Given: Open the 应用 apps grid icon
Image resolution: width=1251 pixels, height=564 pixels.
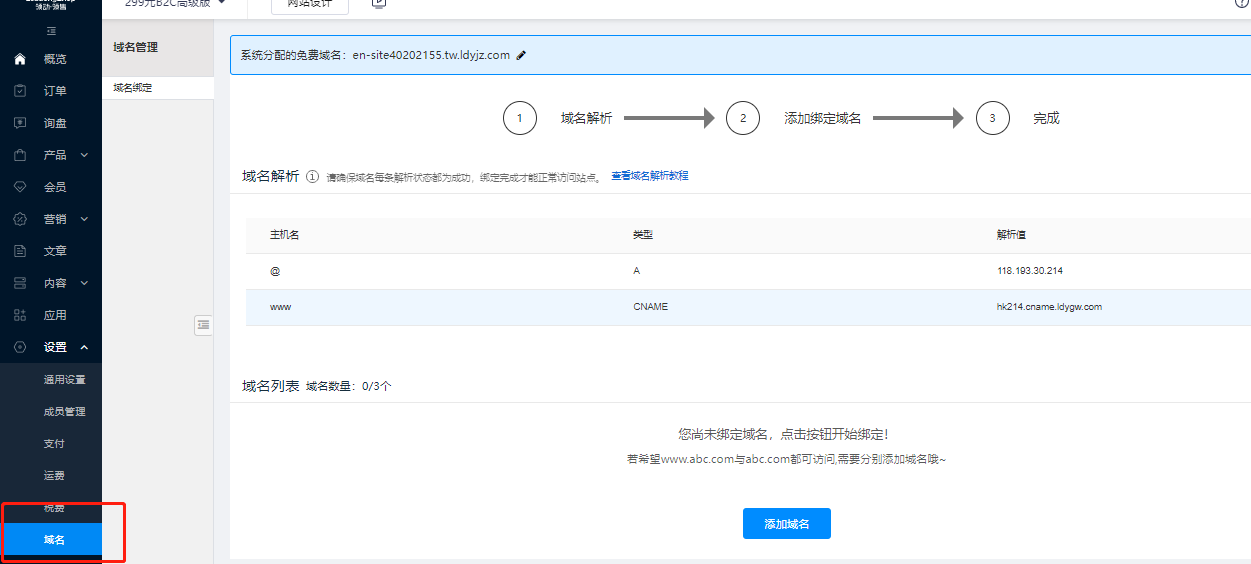Looking at the screenshot, I should pos(20,315).
